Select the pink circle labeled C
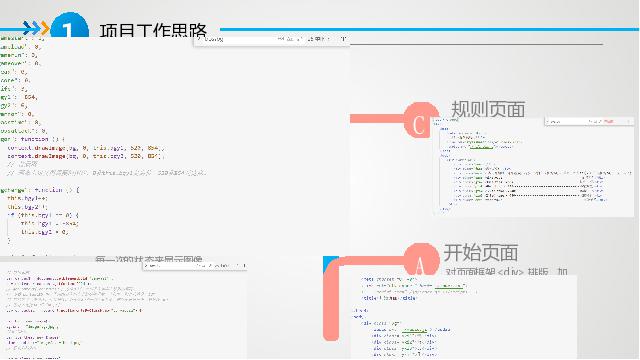Image resolution: width=640 pixels, height=360 pixels. pyautogui.click(x=420, y=120)
